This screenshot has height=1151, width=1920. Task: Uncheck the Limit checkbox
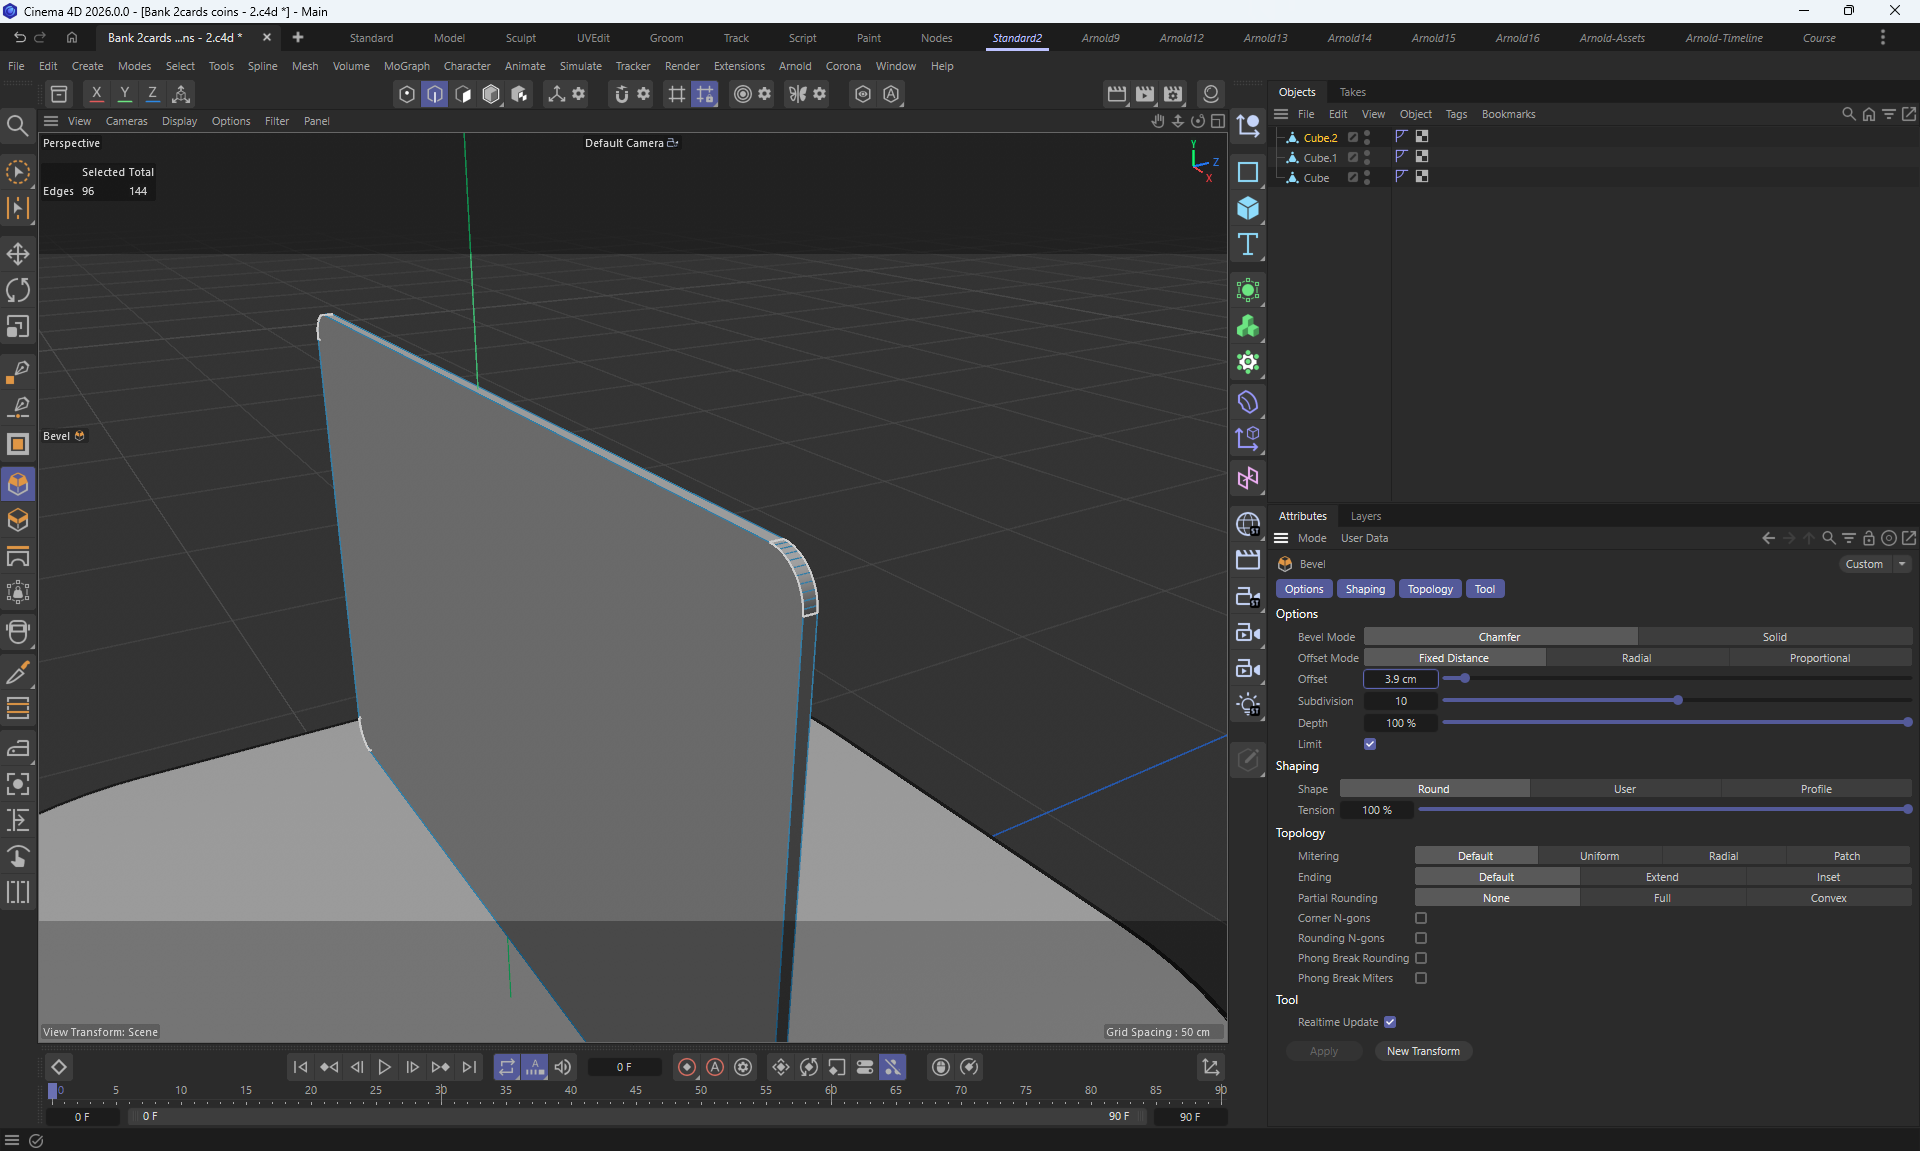point(1370,744)
